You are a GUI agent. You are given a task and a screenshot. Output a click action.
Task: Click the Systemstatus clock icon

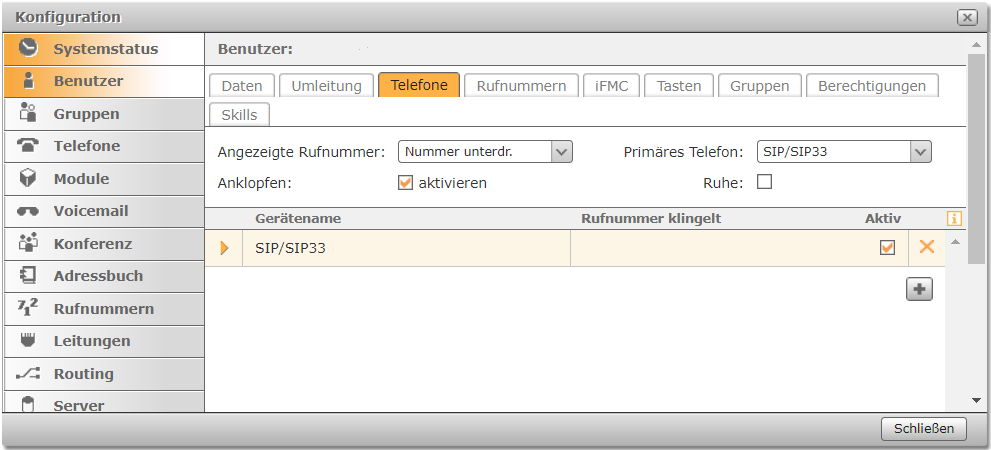coord(28,47)
